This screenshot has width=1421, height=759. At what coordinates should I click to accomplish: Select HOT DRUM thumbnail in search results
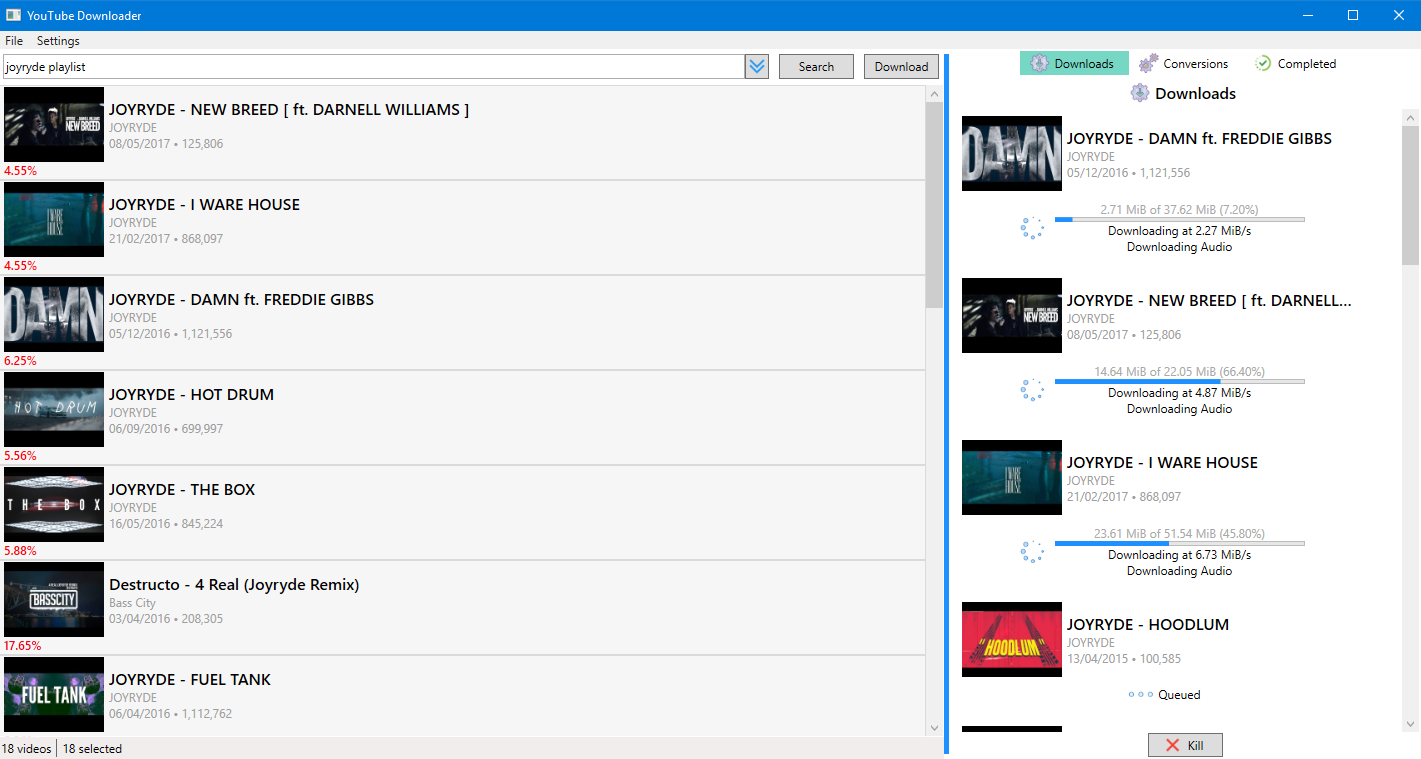click(x=54, y=409)
